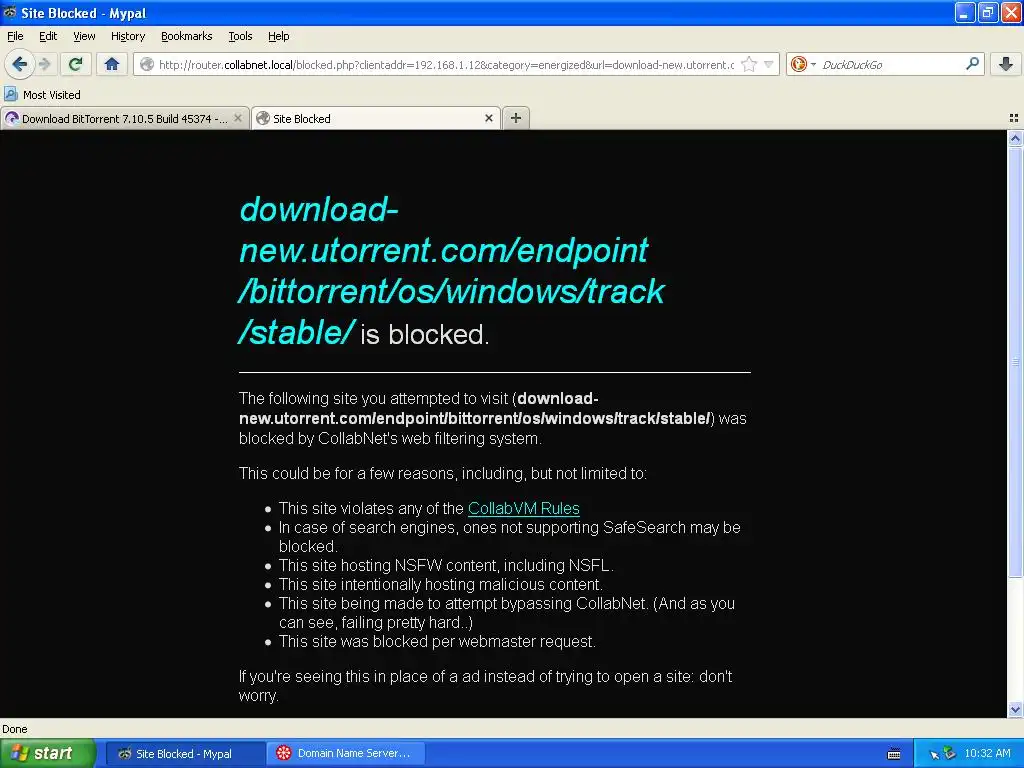1024x768 pixels.
Task: Click the vertical scrollbar thumb
Action: (x=1015, y=361)
